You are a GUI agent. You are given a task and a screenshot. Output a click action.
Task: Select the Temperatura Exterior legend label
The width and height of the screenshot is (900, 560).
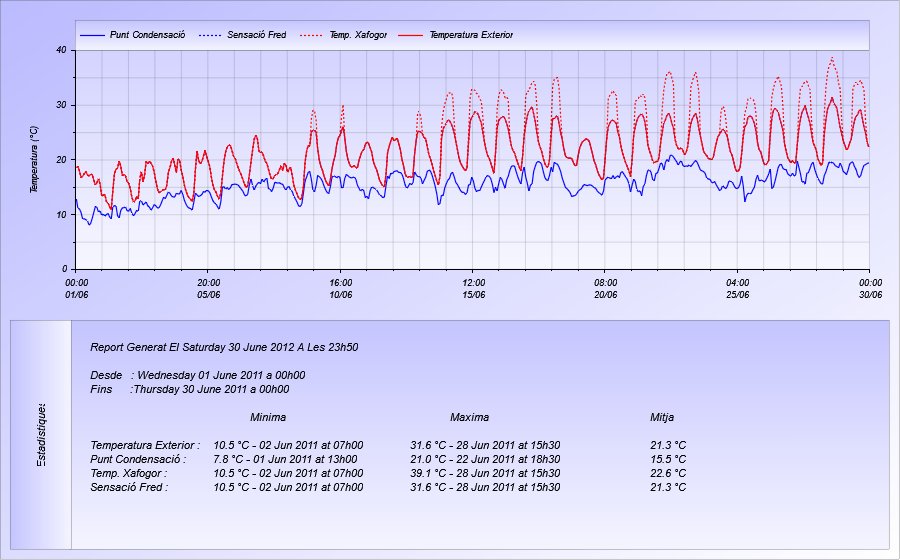(x=470, y=35)
